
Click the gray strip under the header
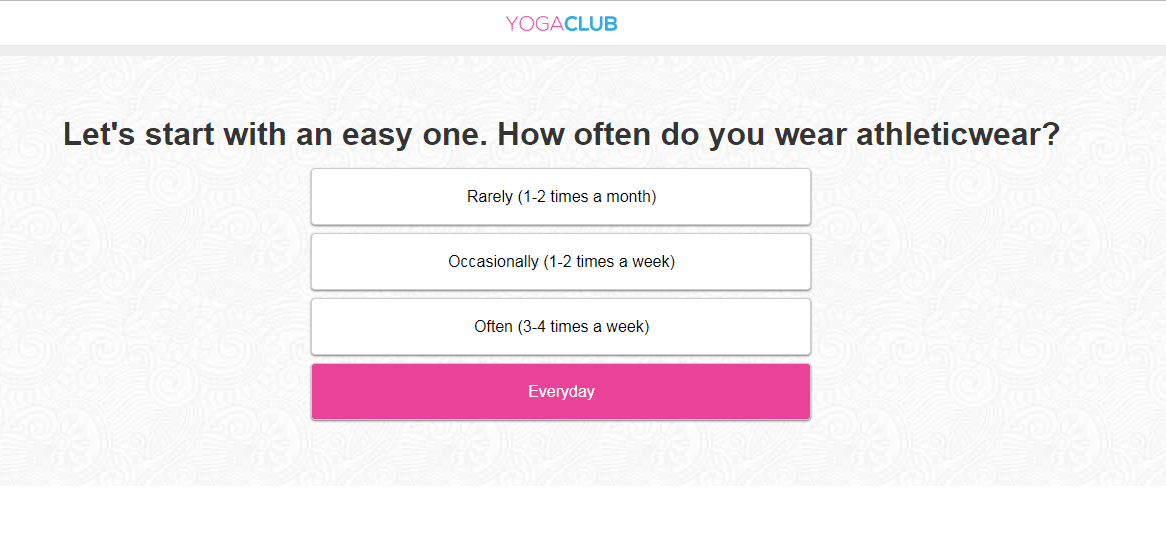(583, 50)
